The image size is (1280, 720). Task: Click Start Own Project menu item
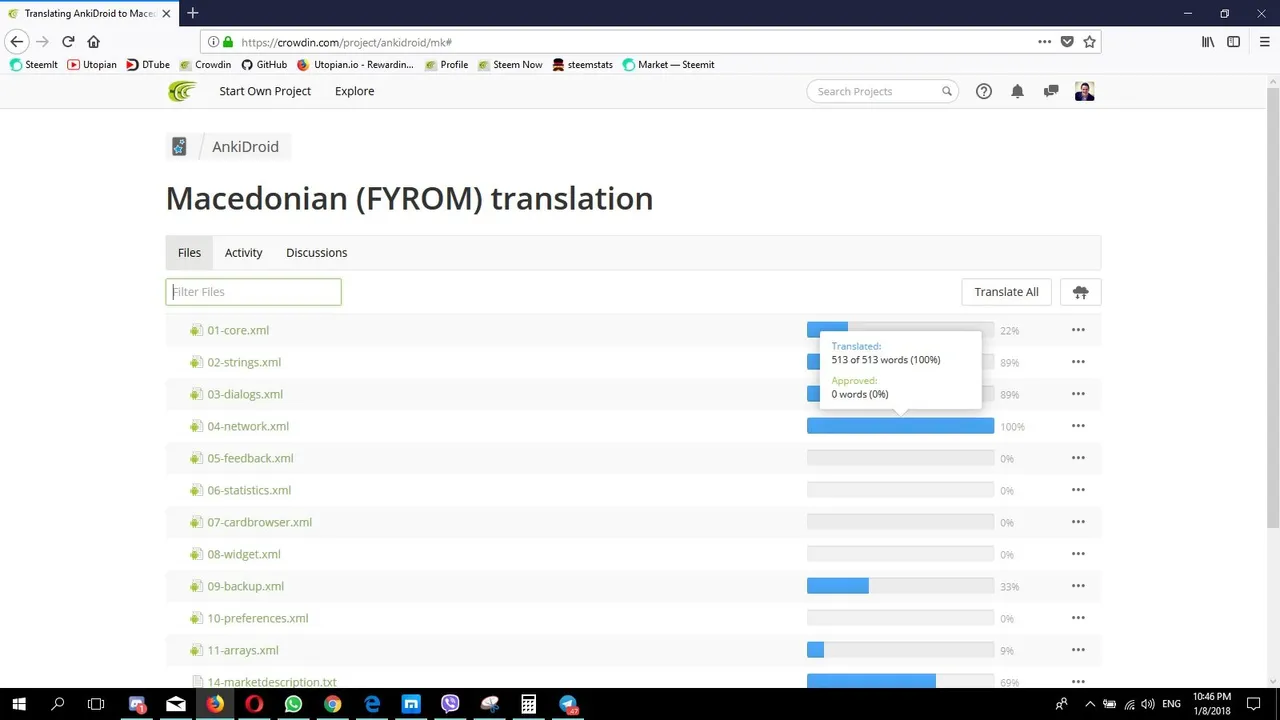click(265, 91)
